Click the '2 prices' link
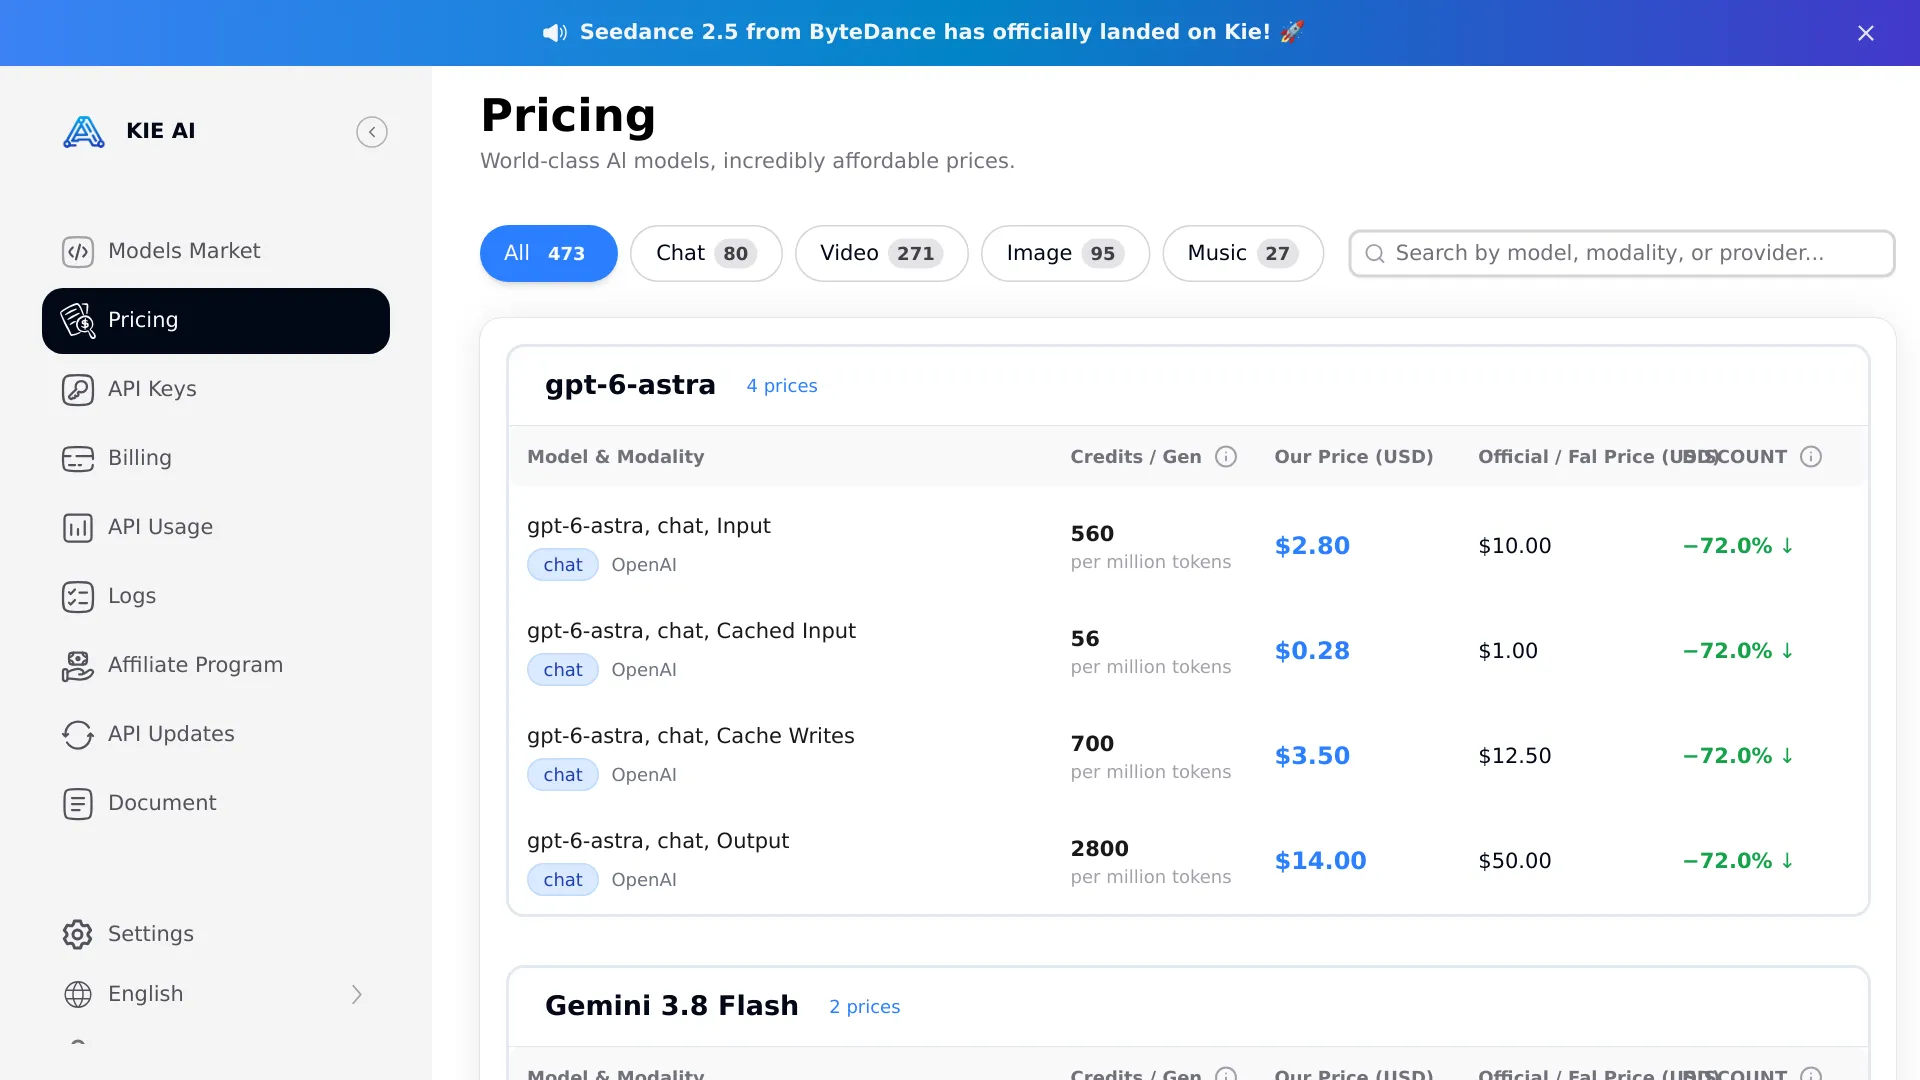 pyautogui.click(x=865, y=1007)
